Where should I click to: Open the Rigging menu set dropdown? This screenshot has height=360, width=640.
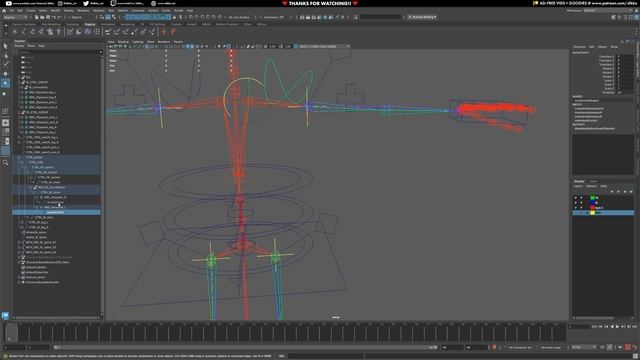[15, 17]
